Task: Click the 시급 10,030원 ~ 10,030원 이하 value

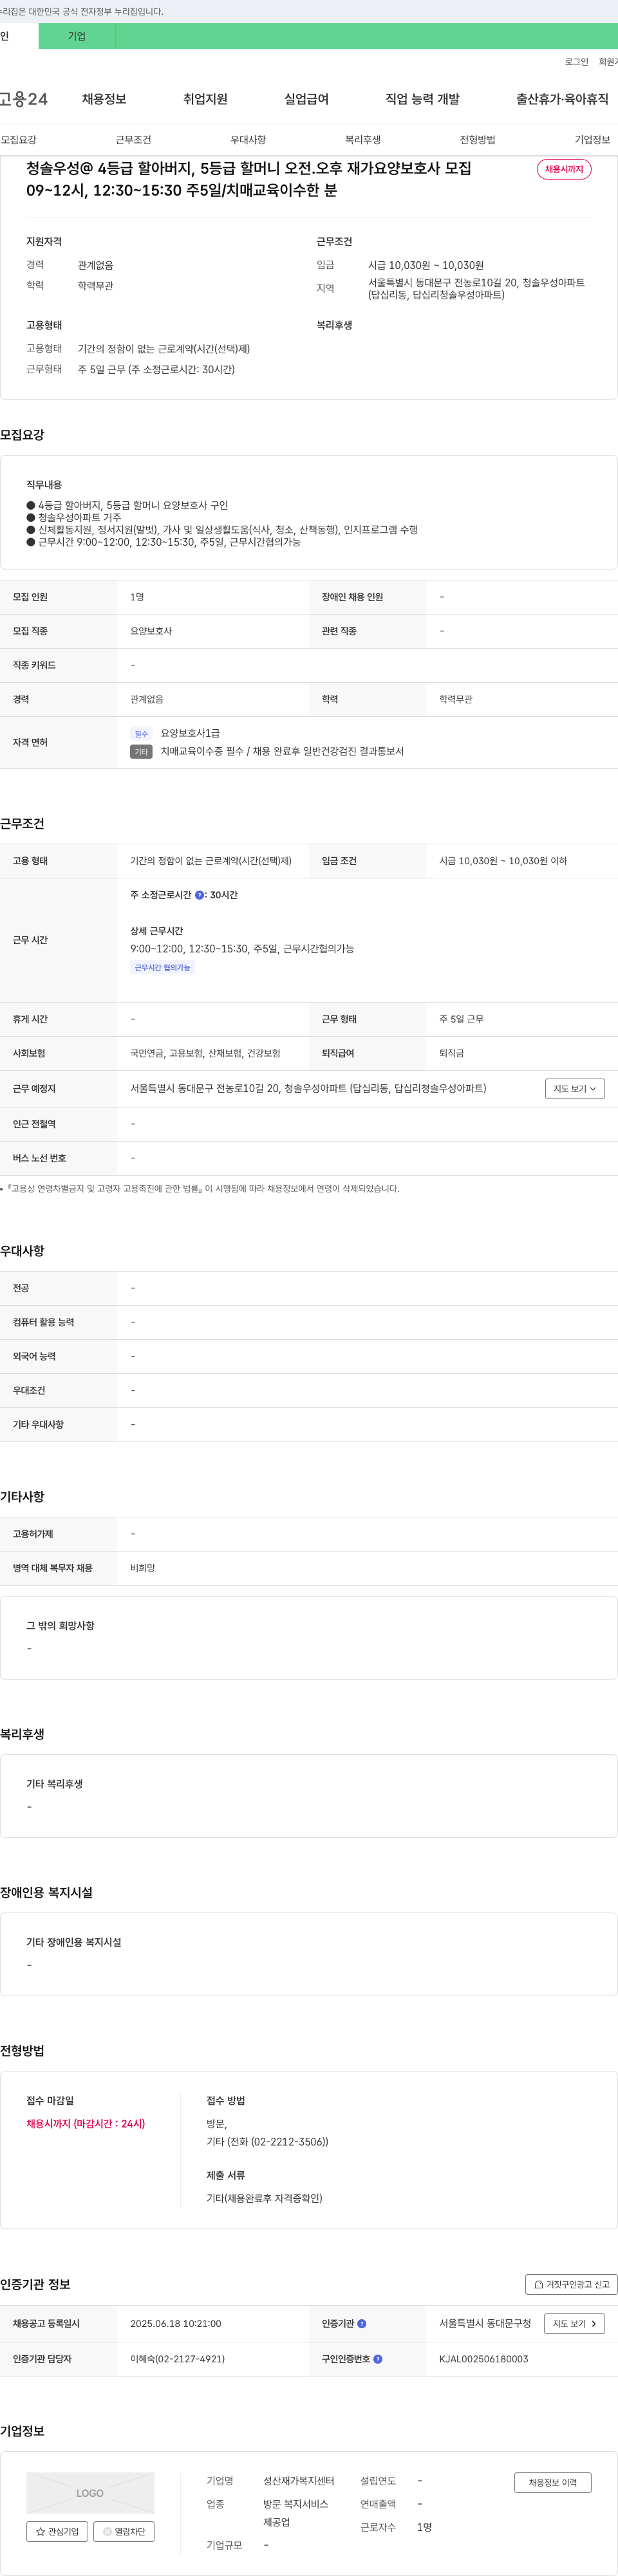Action: (503, 861)
